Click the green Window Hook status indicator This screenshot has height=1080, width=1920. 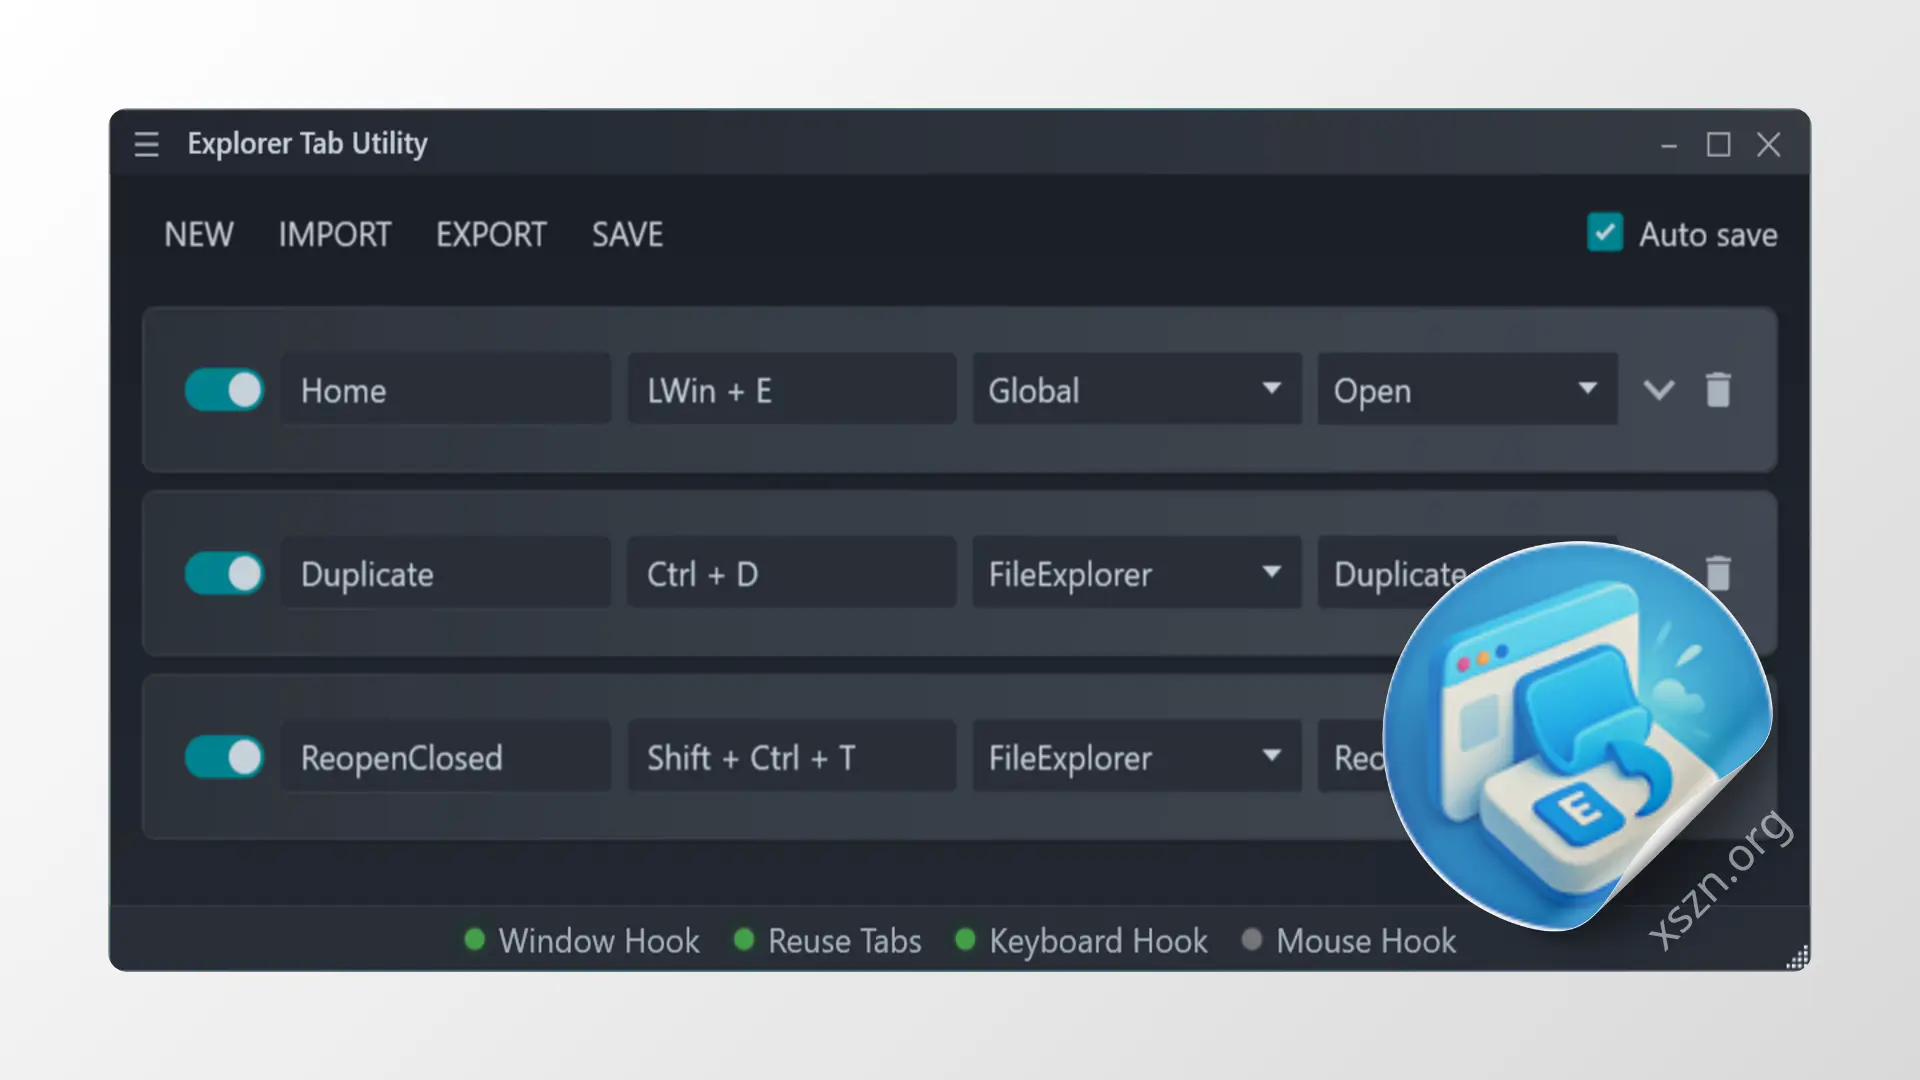[x=475, y=940]
